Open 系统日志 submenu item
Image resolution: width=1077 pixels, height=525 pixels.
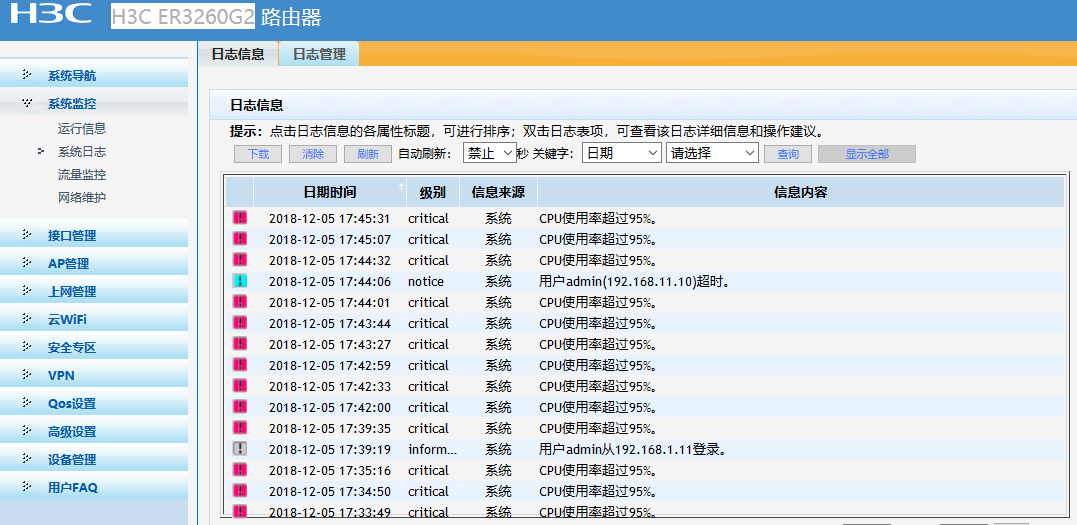82,152
